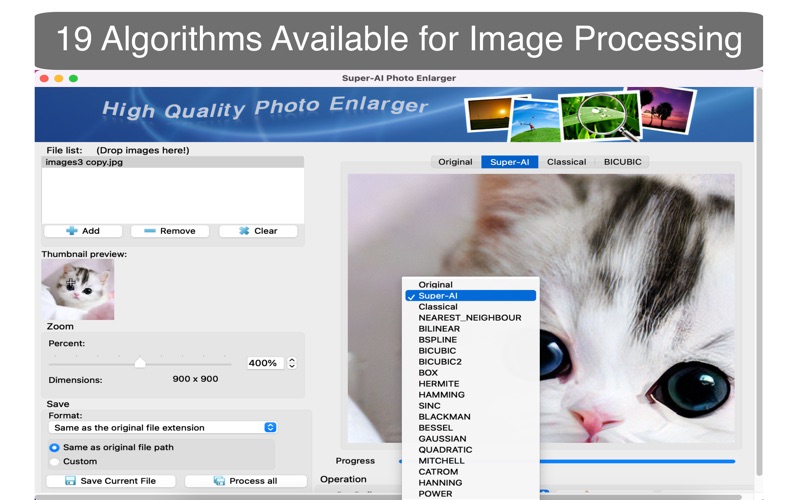Choose GAUSSIAN from the algorithm list
Image resolution: width=800 pixels, height=500 pixels.
click(x=442, y=439)
